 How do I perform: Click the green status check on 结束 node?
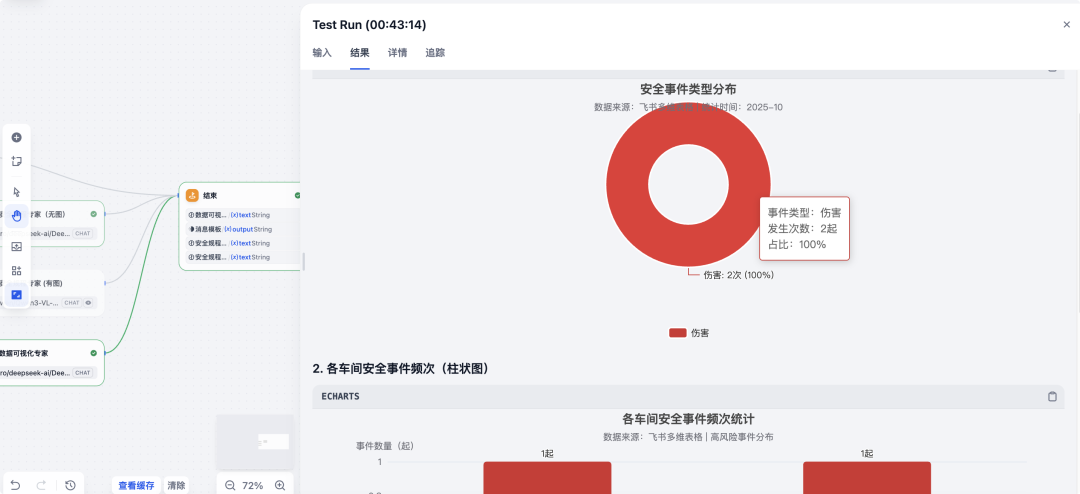(298, 196)
